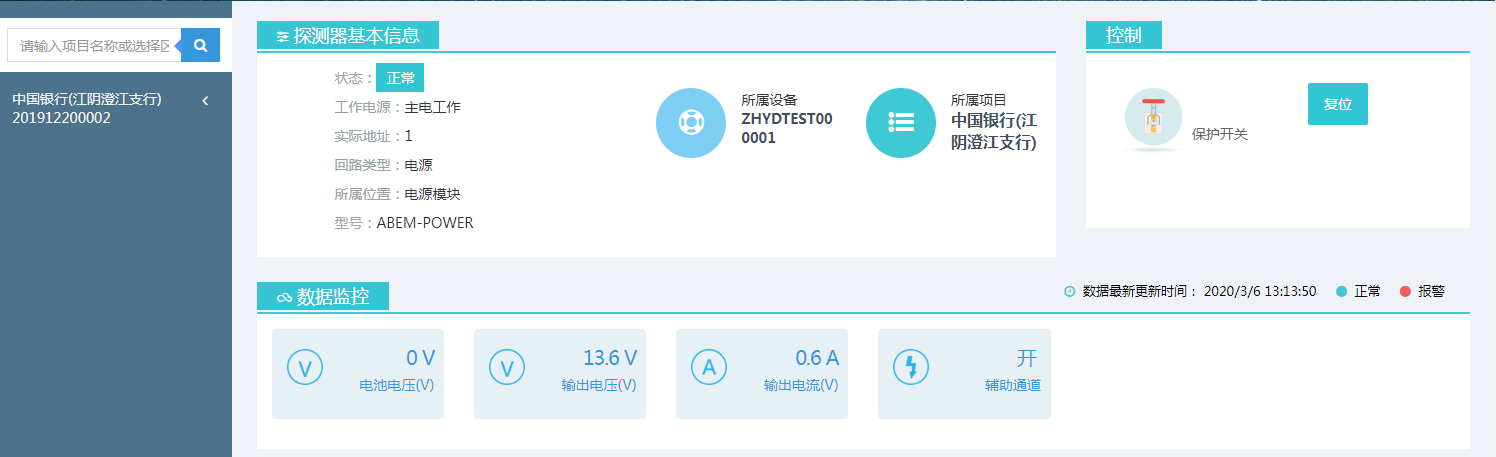Click the 所属设备 lifebuoy circle icon
Screen dimensions: 1496x457
click(690, 123)
